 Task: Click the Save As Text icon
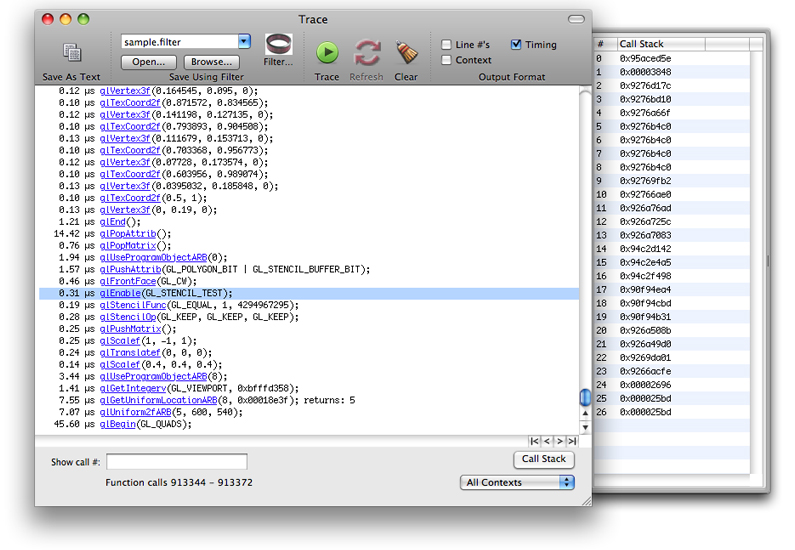pyautogui.click(x=72, y=52)
